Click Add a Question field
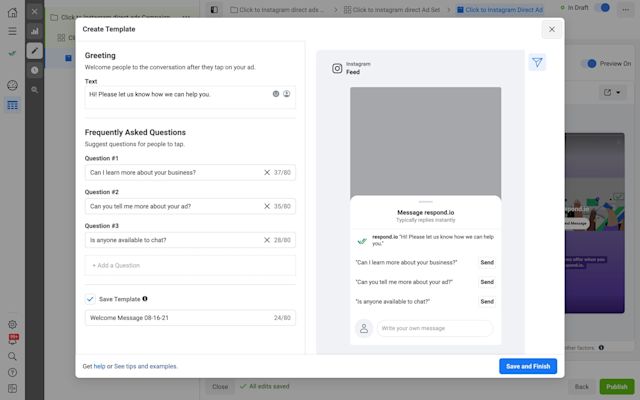Image resolution: width=640 pixels, height=400 pixels. click(x=190, y=266)
